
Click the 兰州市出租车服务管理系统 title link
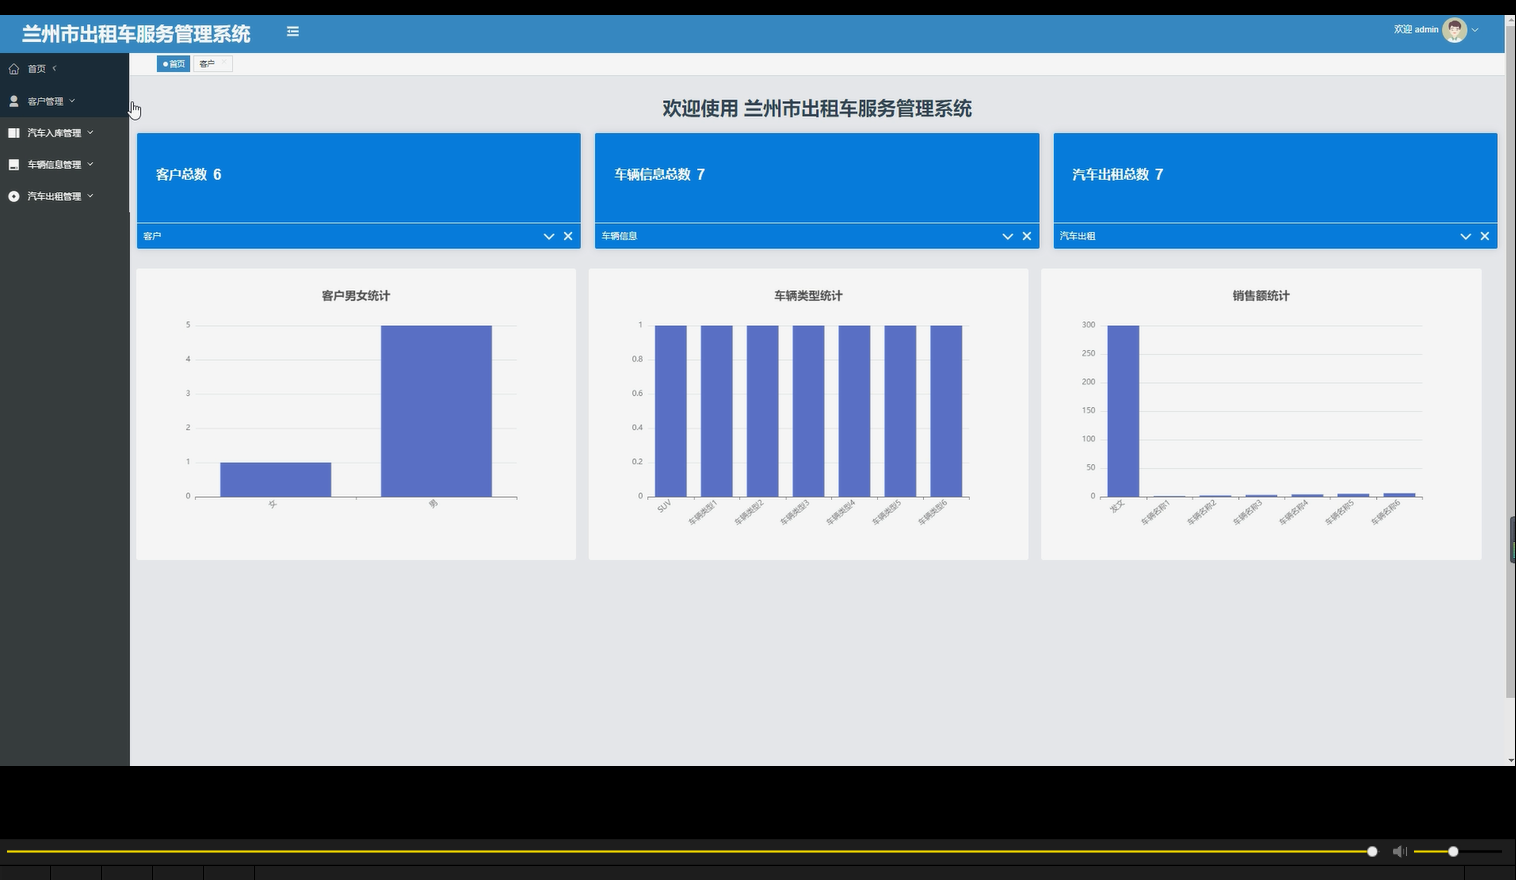pyautogui.click(x=135, y=32)
